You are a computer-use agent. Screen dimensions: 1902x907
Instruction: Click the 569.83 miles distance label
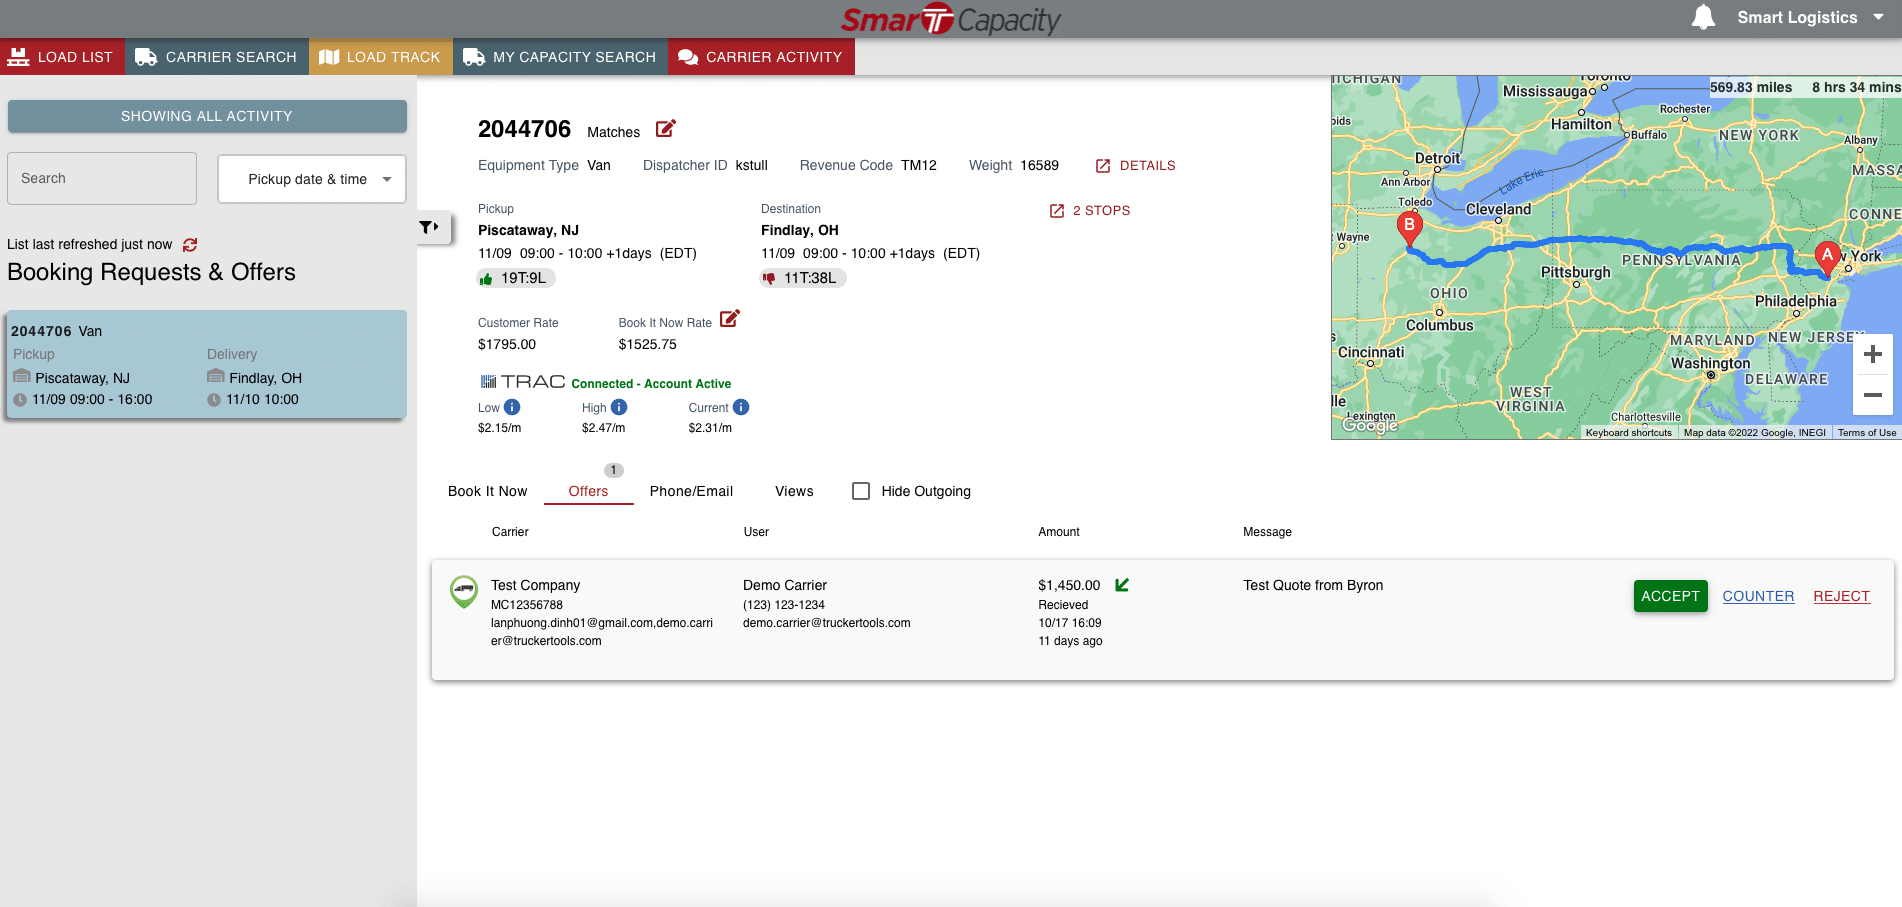click(x=1751, y=87)
